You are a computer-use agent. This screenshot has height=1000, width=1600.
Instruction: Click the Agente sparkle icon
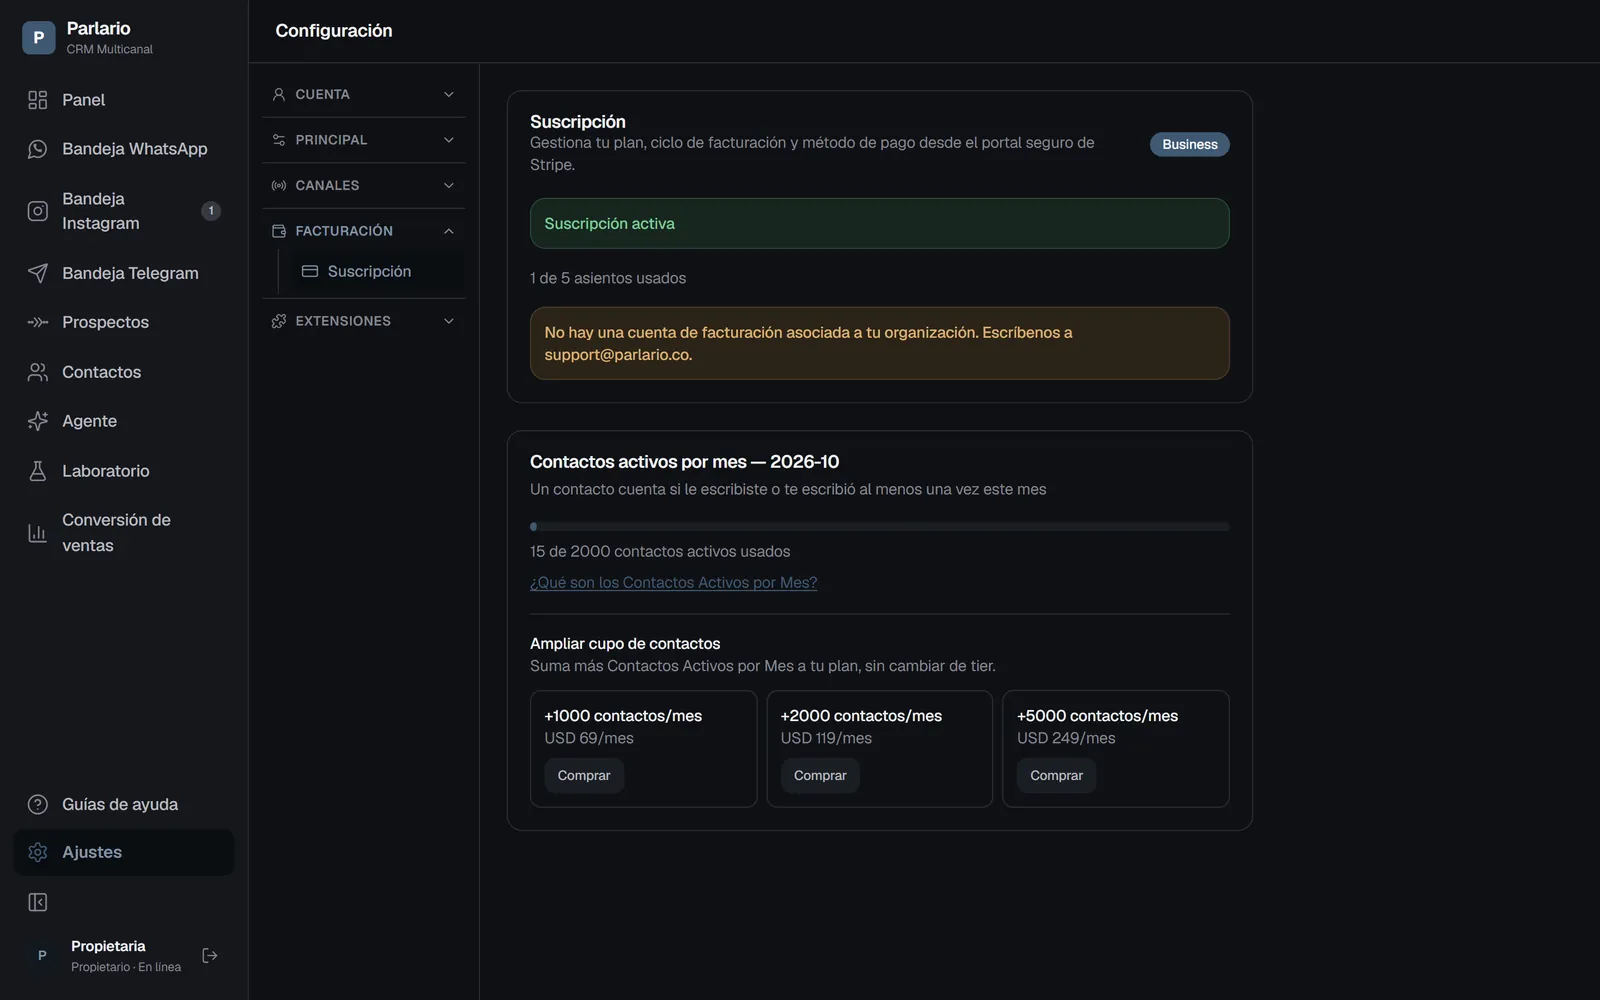38,421
